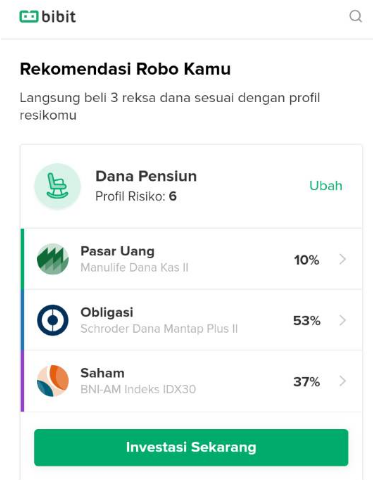
Task: Tap the Schroder circular fund logo
Action: [53, 320]
